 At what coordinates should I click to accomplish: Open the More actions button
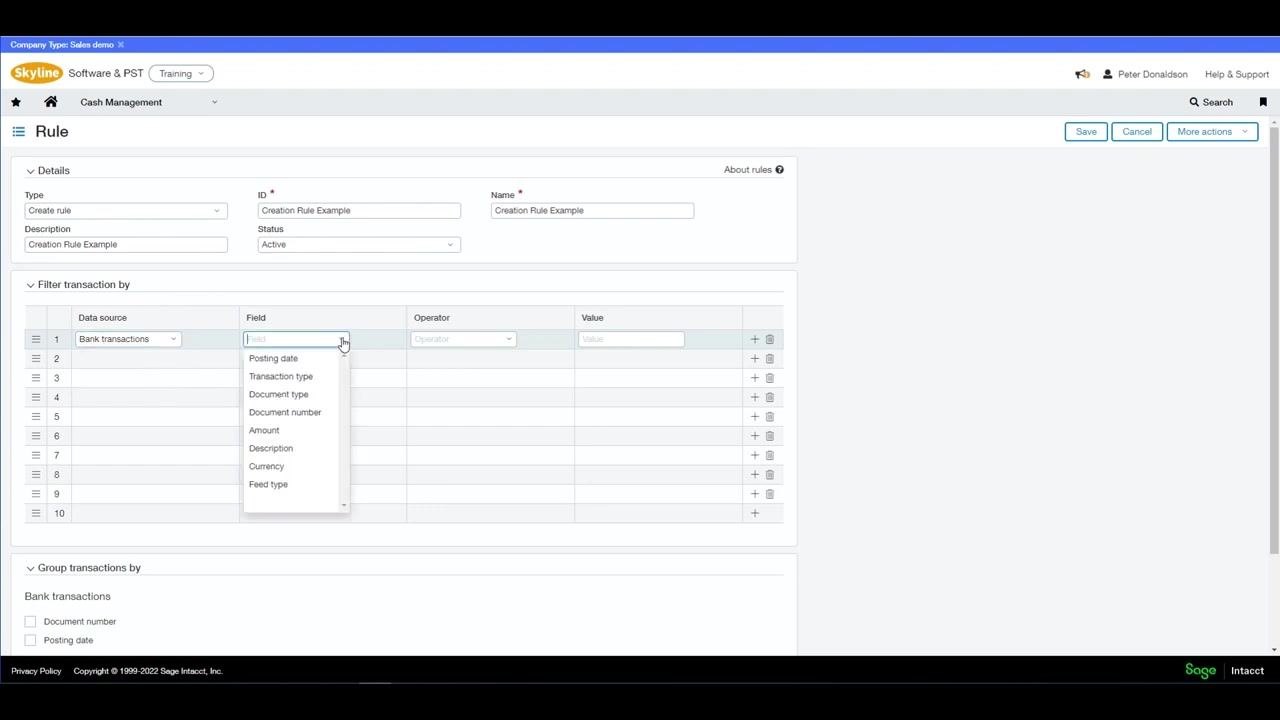point(1212,132)
